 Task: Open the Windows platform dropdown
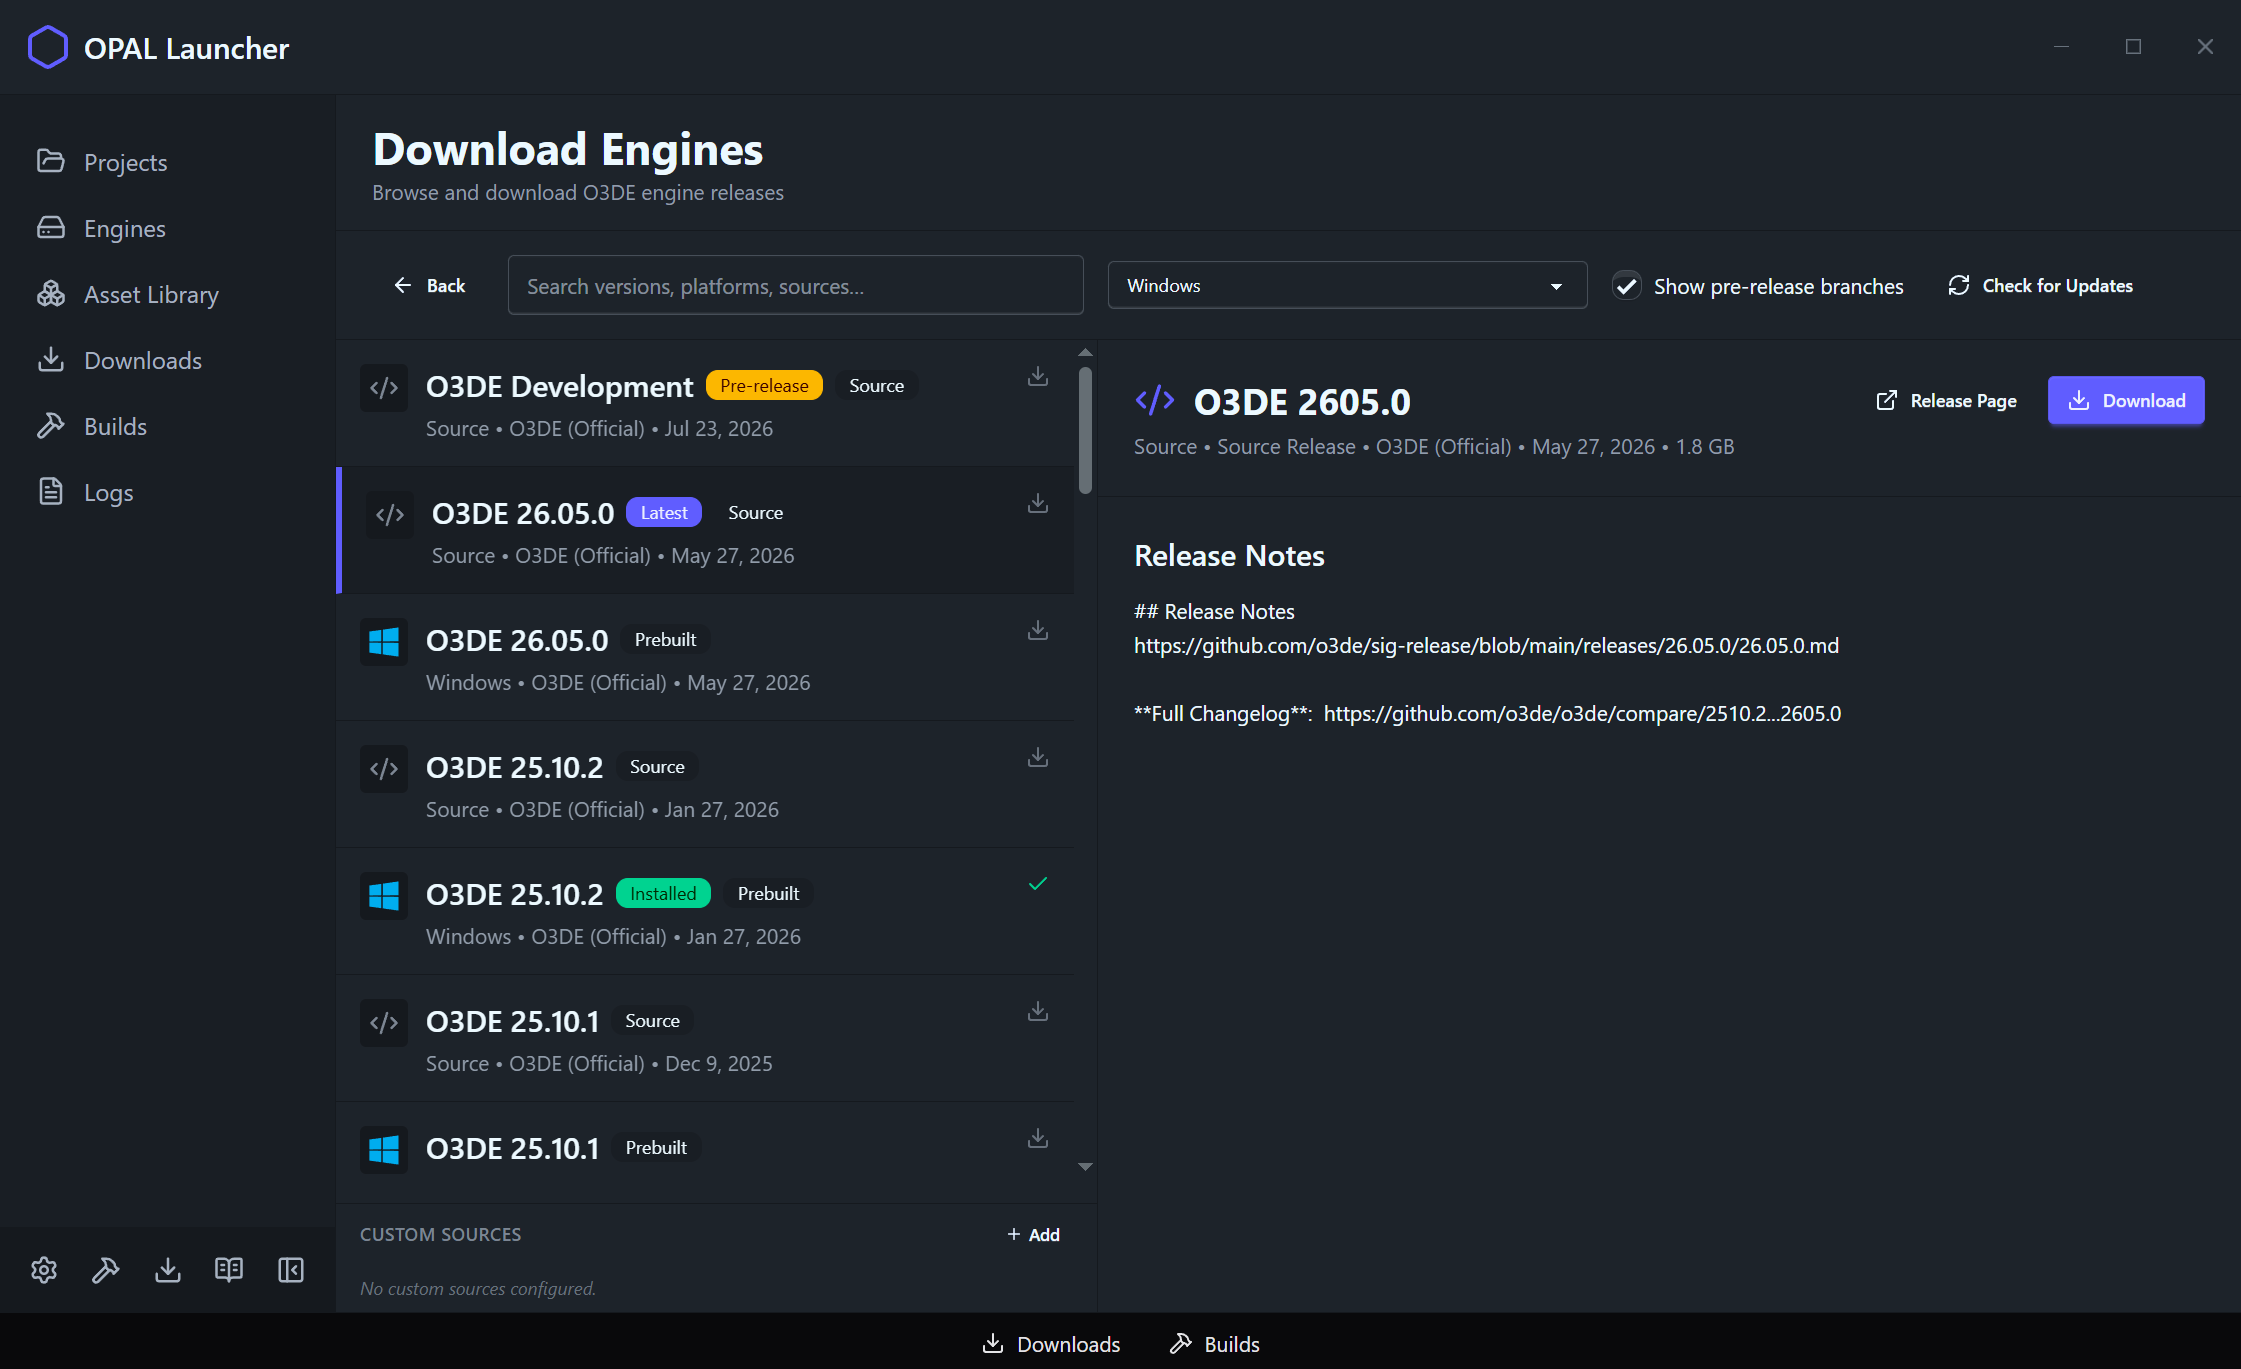1347,285
